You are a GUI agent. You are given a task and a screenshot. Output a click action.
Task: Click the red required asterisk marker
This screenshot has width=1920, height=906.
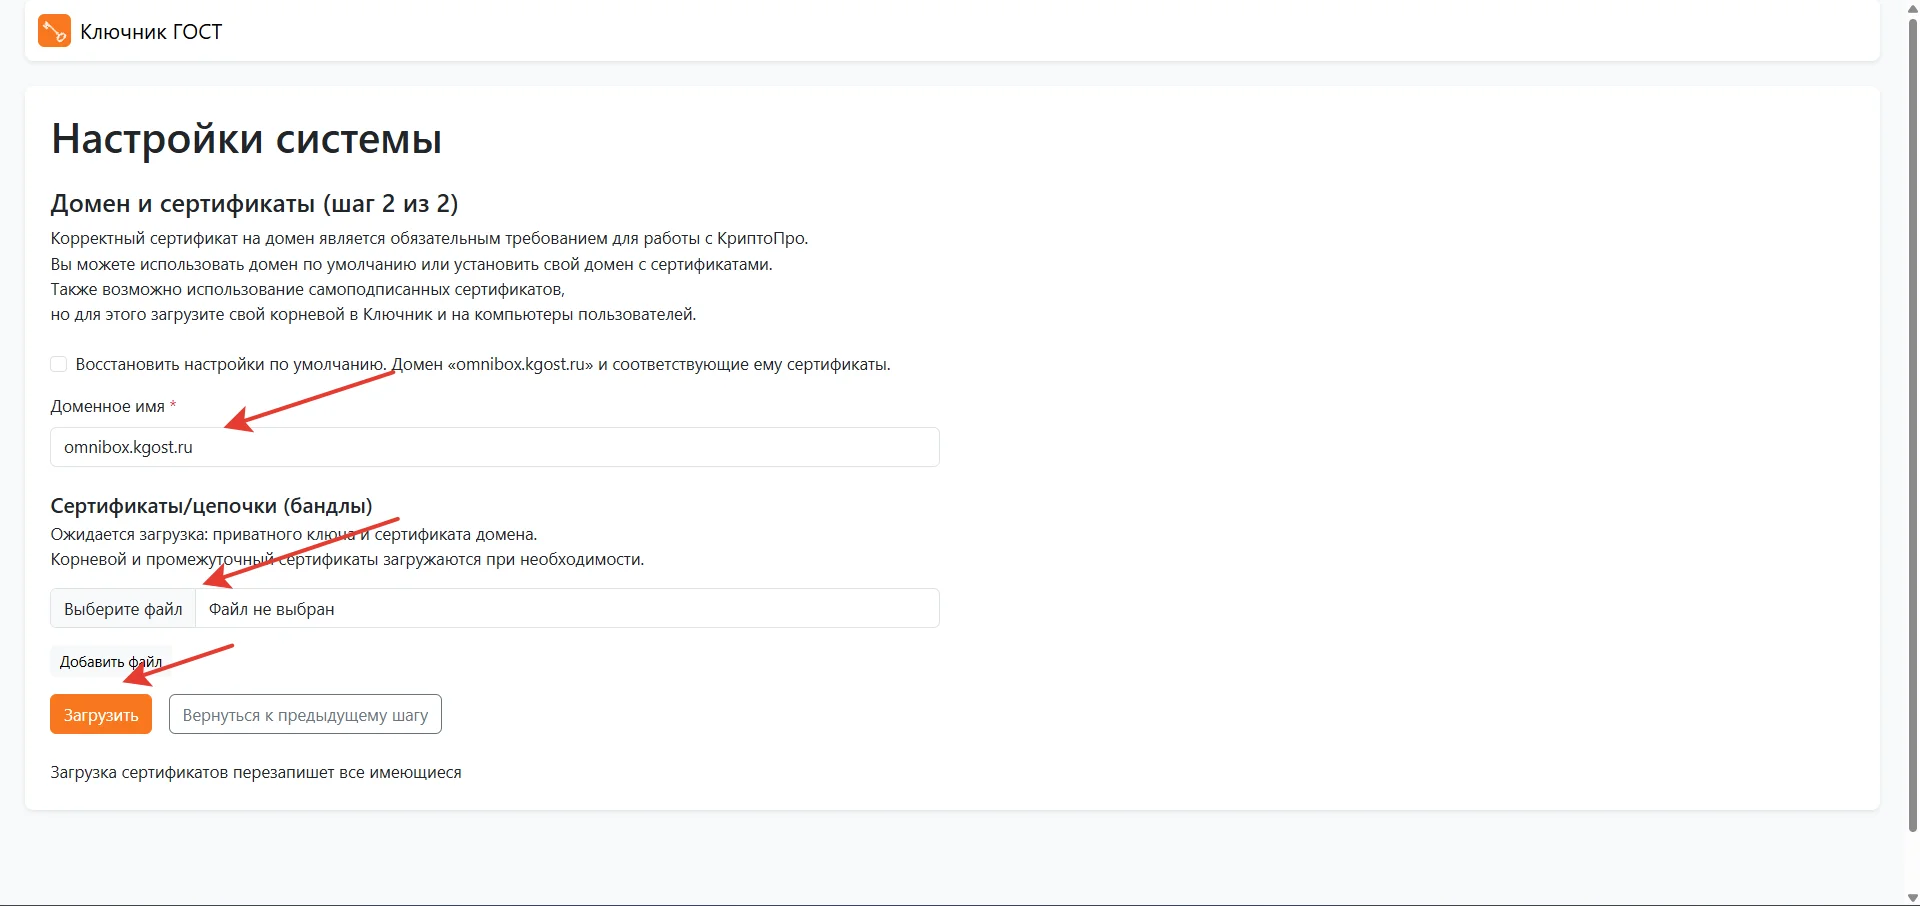(173, 405)
